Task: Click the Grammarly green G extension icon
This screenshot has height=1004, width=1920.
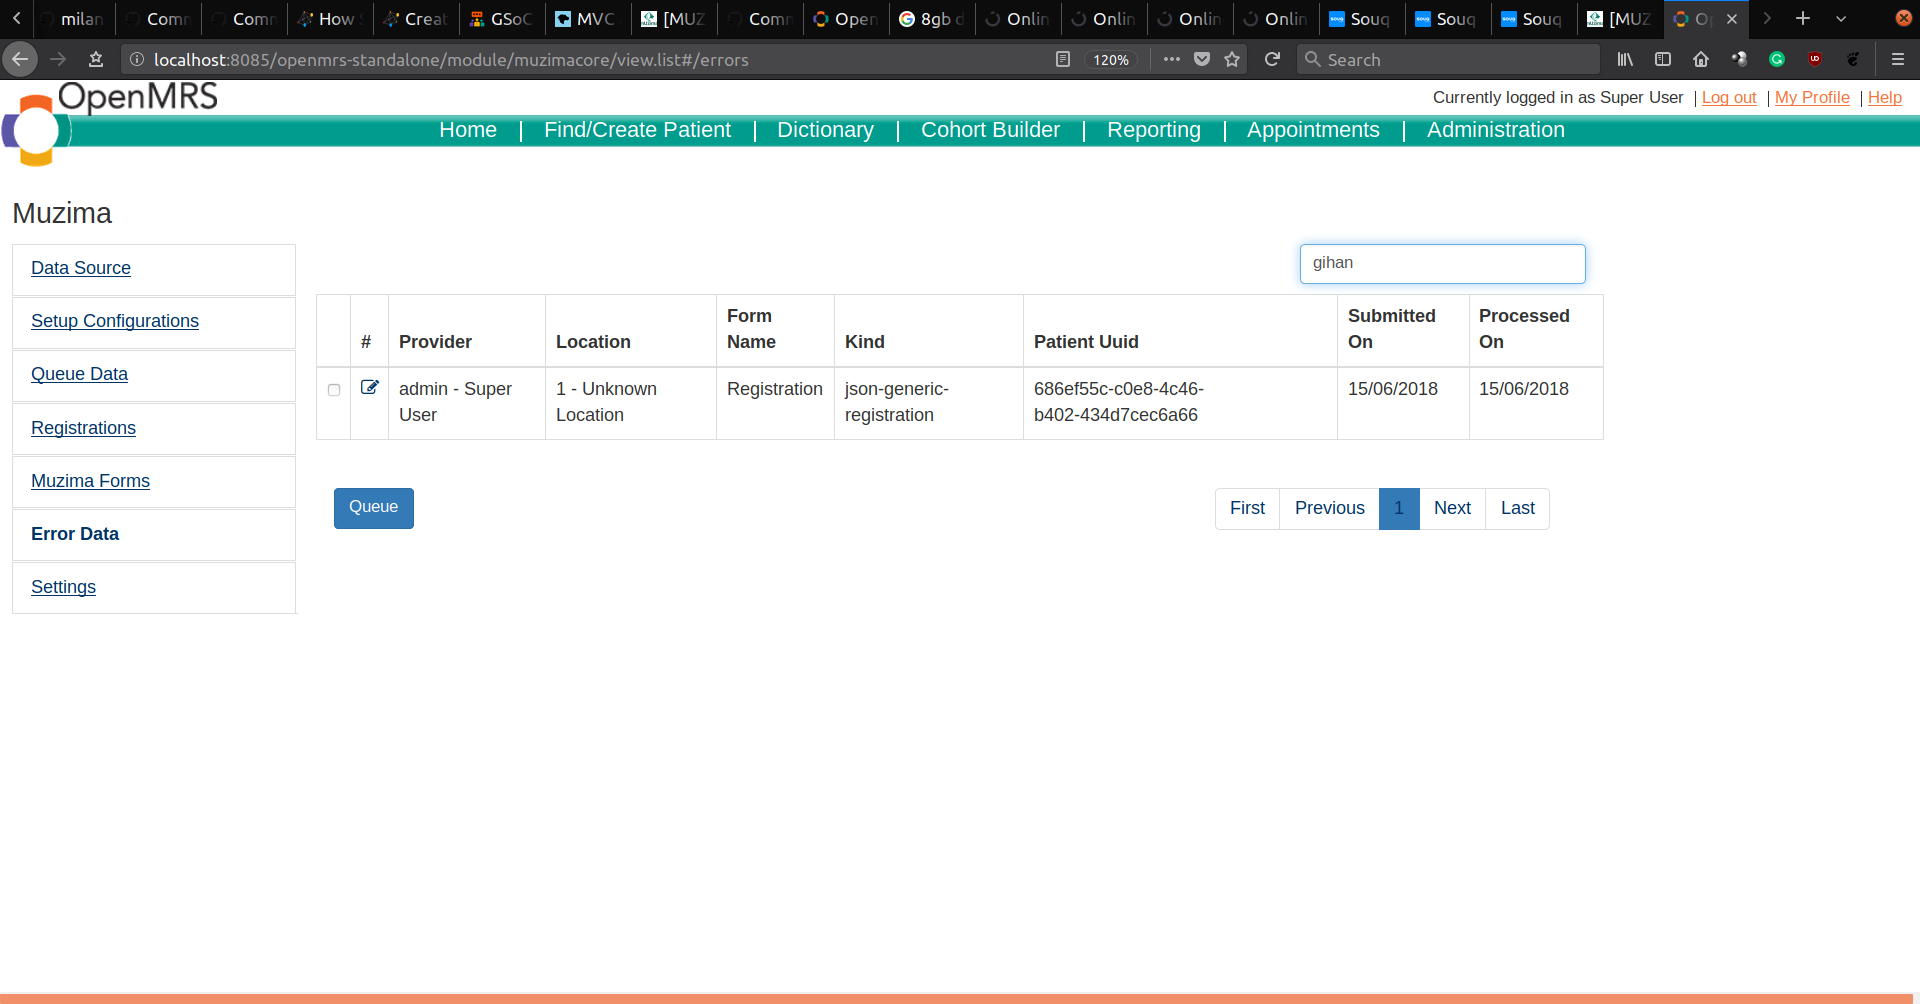Action: coord(1777,59)
